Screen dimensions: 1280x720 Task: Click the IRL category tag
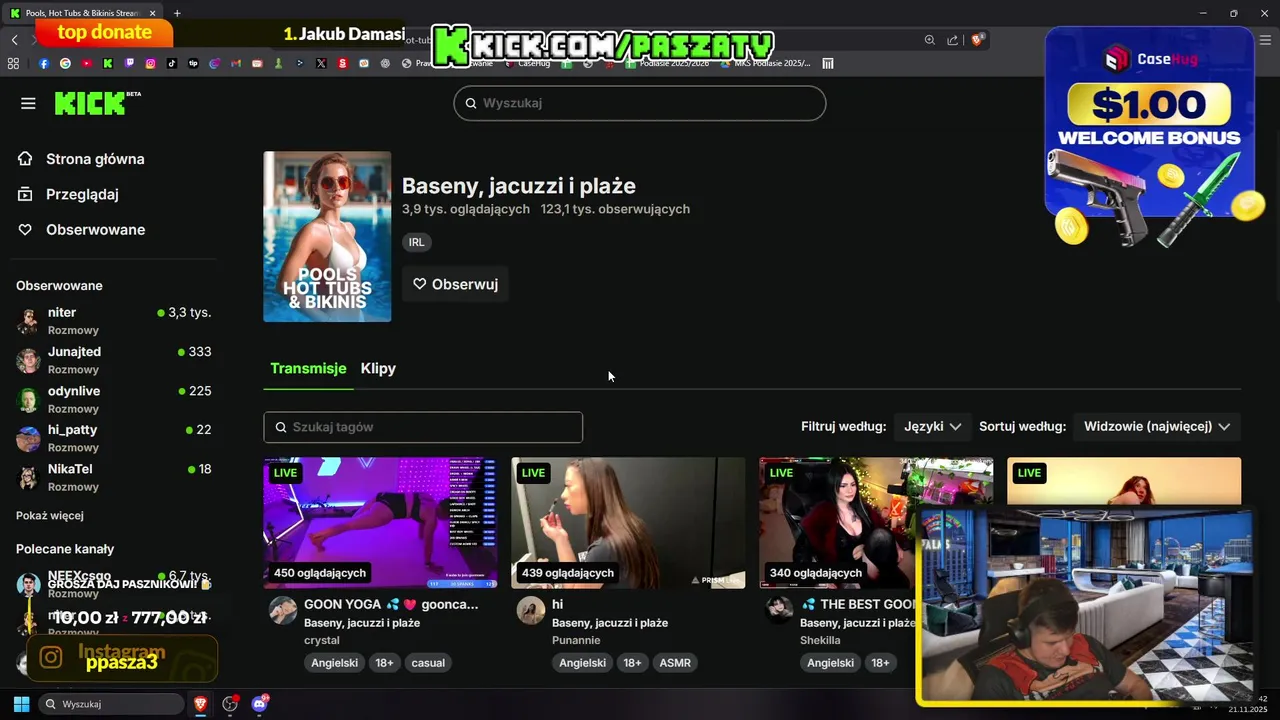tap(416, 242)
